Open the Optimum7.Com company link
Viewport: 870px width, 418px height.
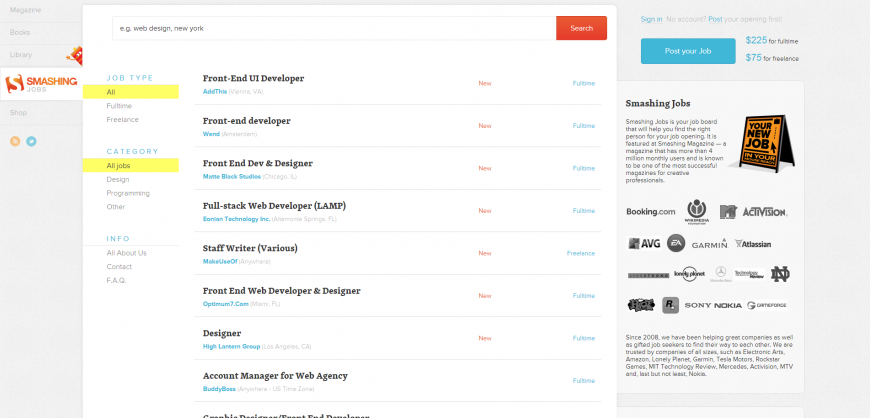point(226,304)
